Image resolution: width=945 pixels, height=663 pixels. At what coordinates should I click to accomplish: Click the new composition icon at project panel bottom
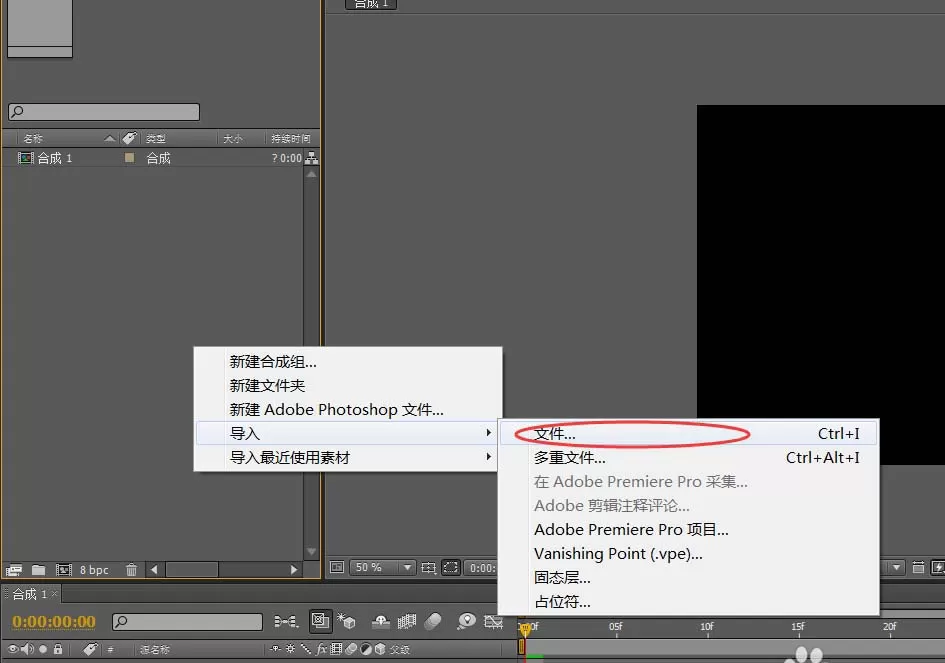pyautogui.click(x=64, y=570)
